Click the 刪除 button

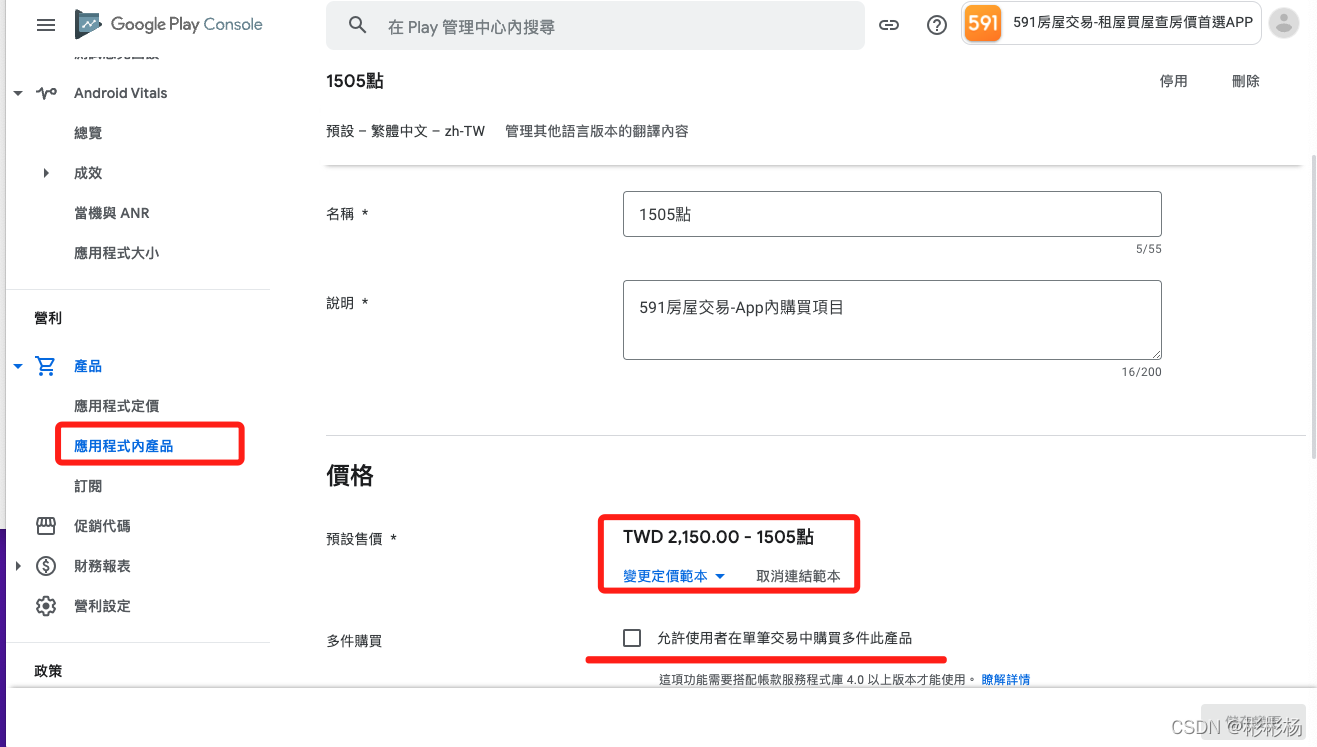tap(1246, 81)
